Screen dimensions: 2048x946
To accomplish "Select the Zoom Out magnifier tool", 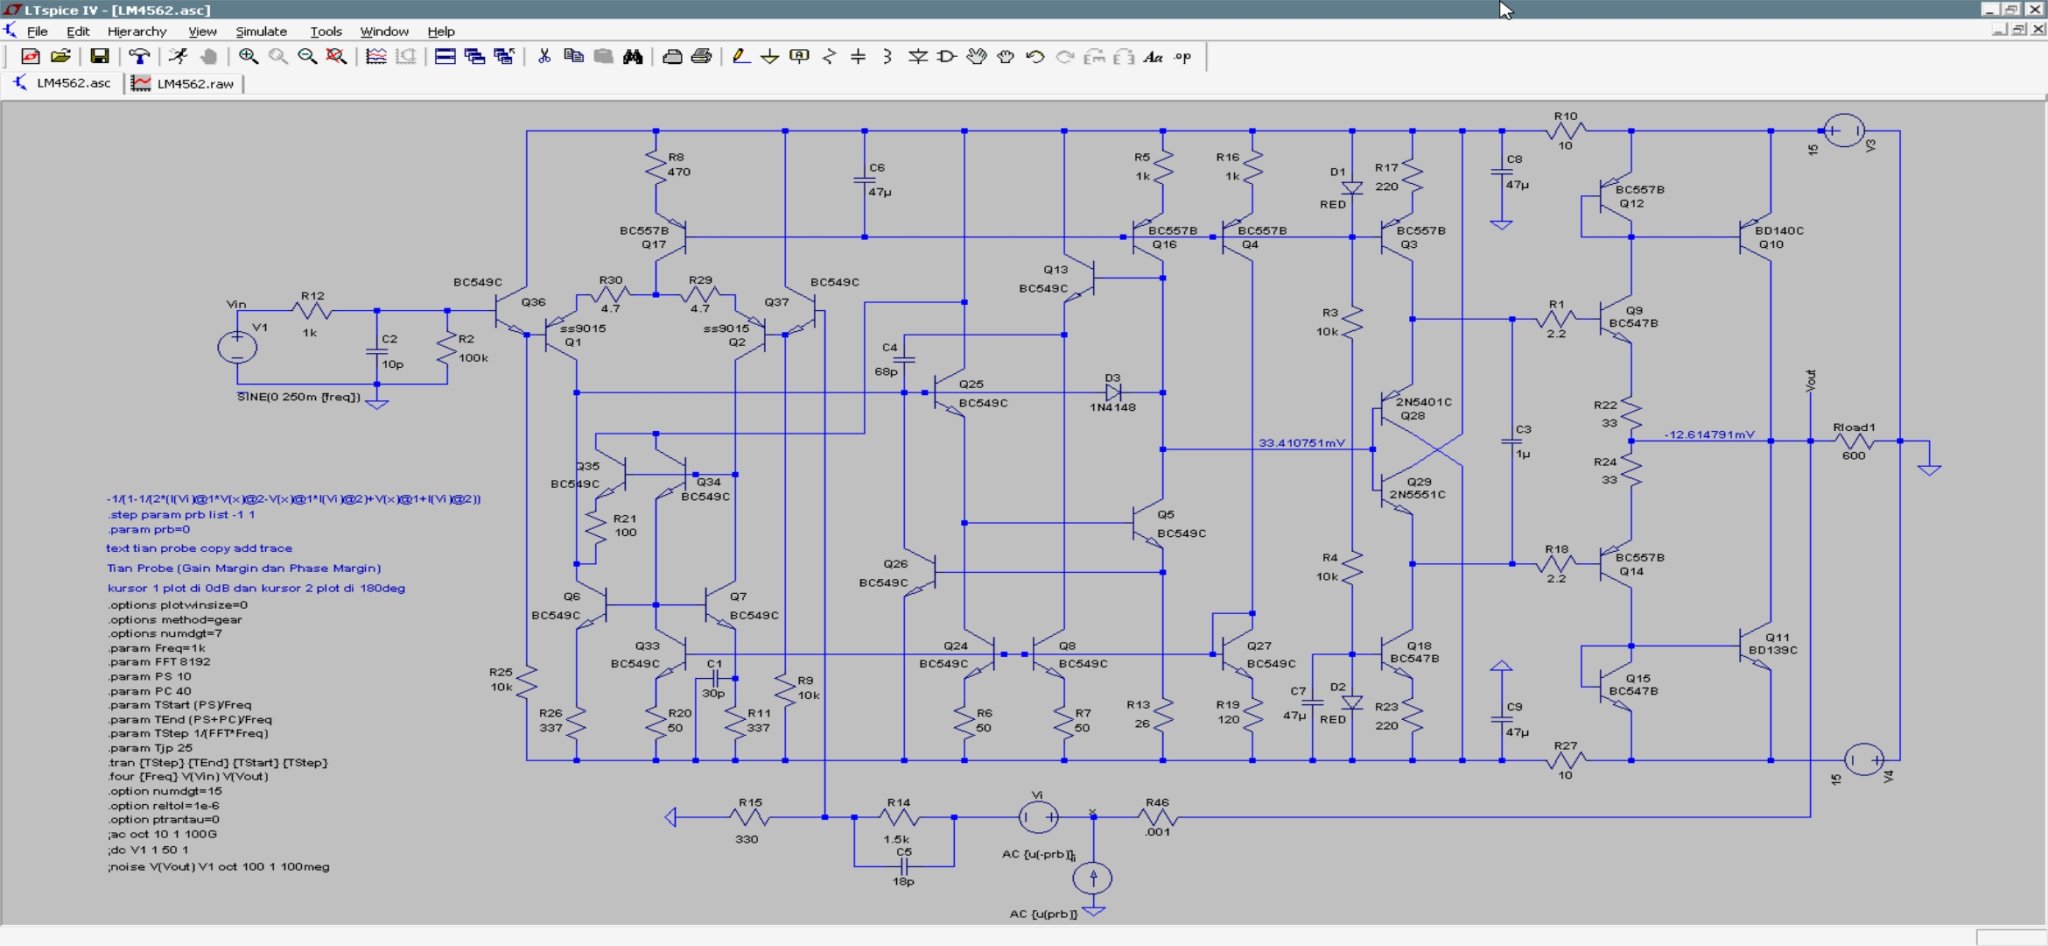I will click(307, 57).
